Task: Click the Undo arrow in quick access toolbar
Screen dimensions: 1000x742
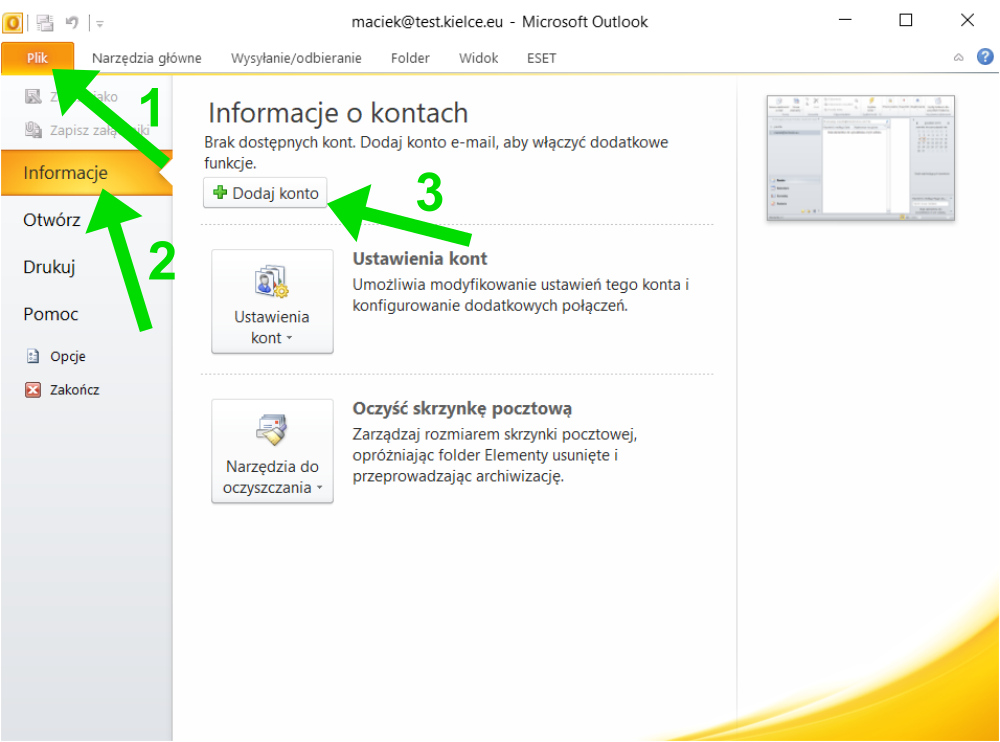Action: [72, 21]
